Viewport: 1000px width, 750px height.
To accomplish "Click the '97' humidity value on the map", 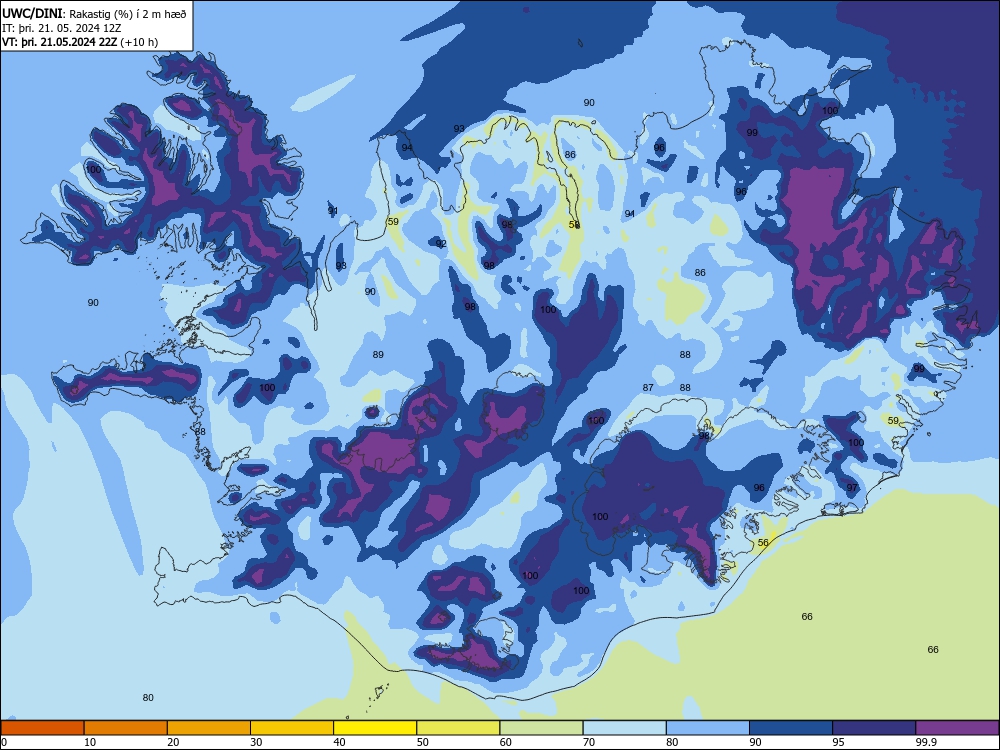I will [x=852, y=488].
